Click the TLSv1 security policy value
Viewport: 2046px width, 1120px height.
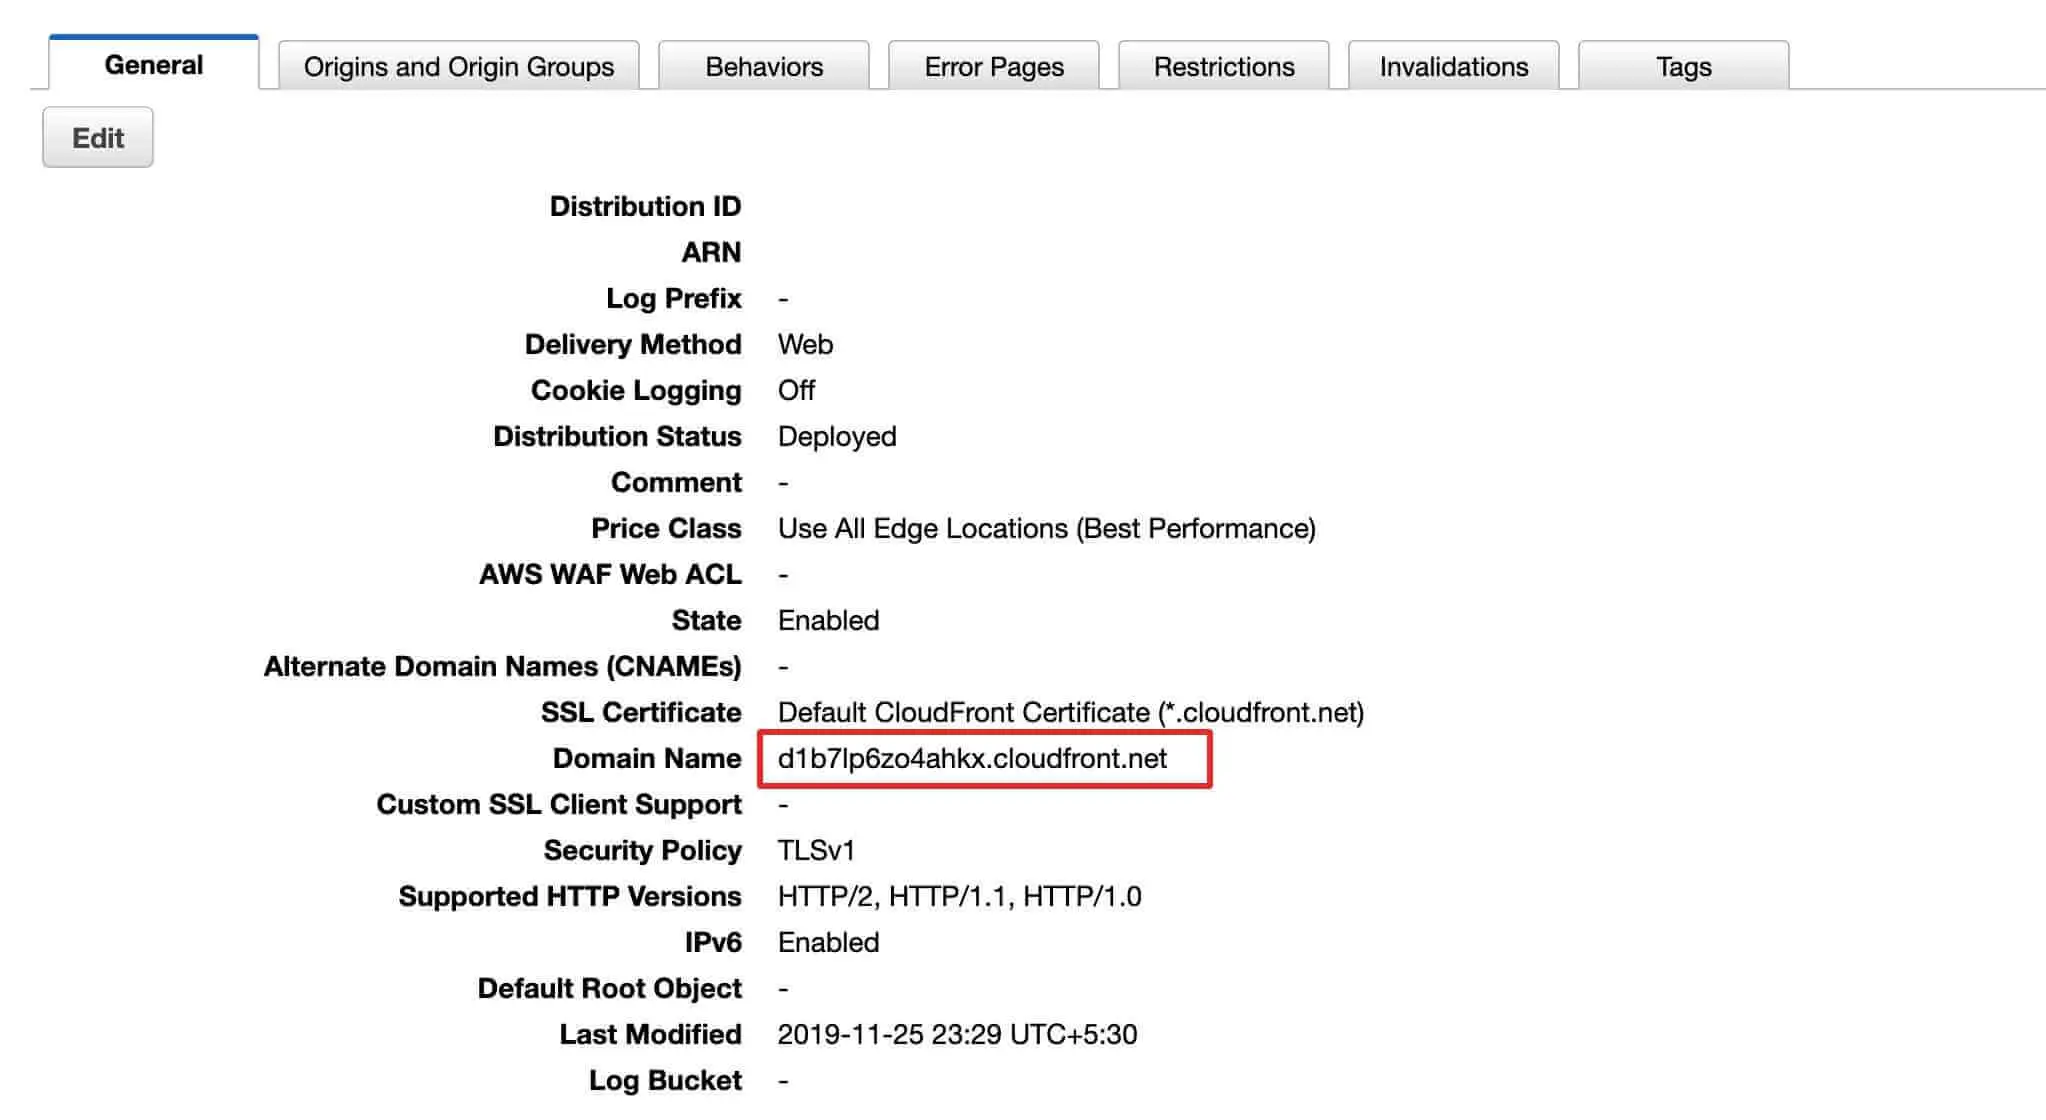(x=816, y=851)
